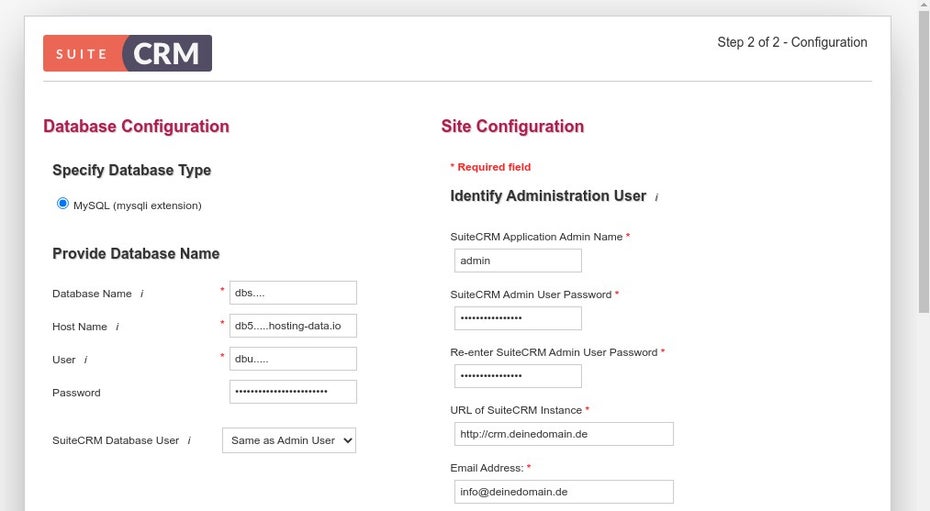Click the Email Address input field
This screenshot has height=511, width=930.
(564, 492)
